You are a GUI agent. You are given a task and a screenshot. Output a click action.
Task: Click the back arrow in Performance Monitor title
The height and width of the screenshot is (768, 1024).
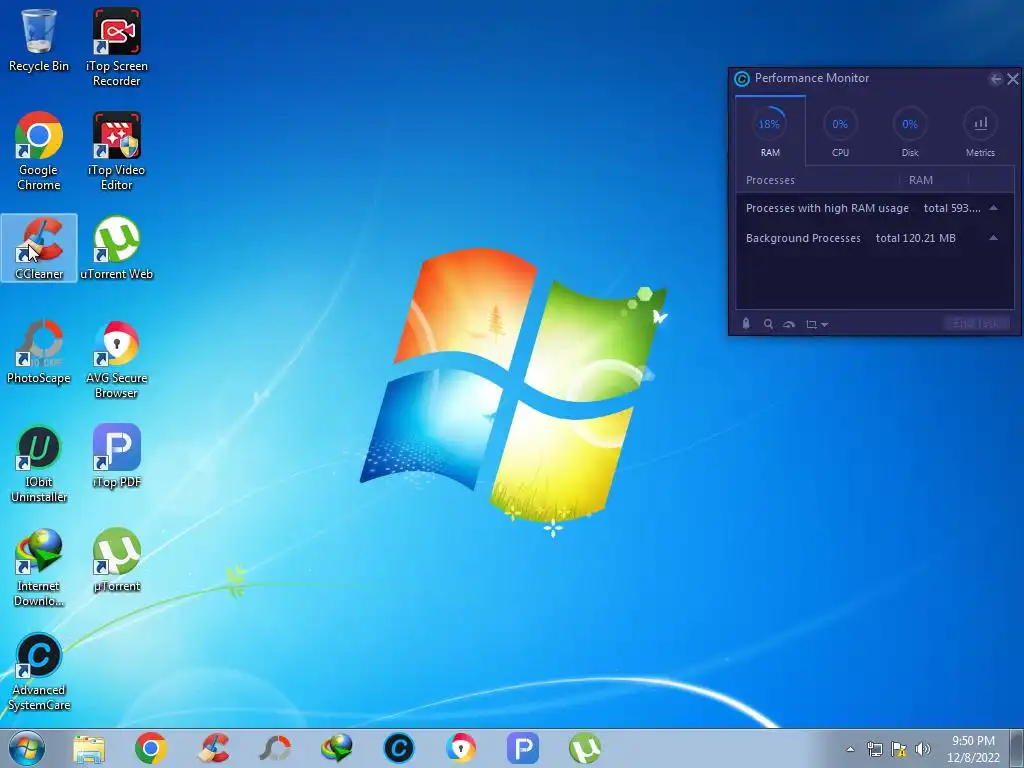[995, 79]
